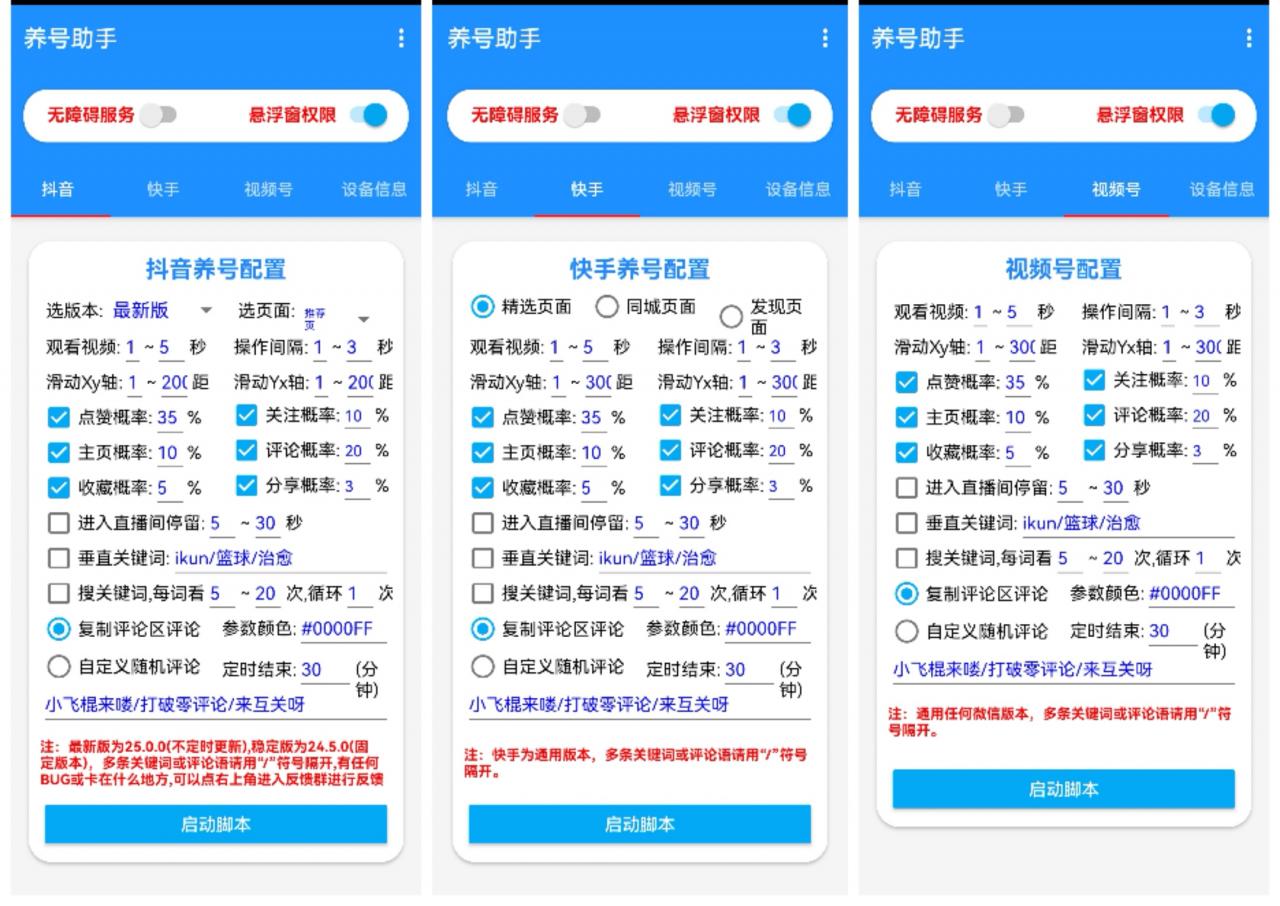
Task: Open the three-dot menu on the 快手 screen
Action: (825, 39)
